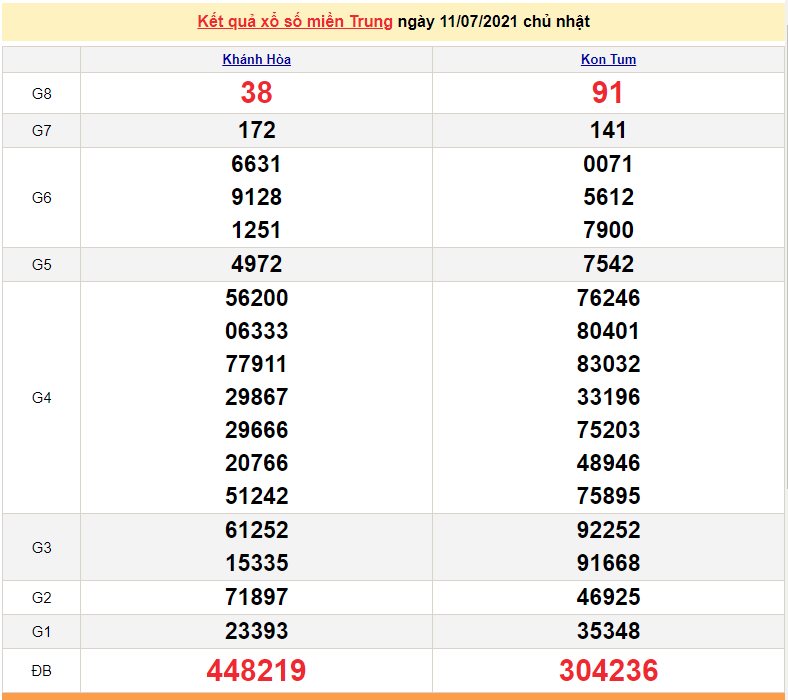Viewport: 788px width, 700px height.
Task: Open the Kết quả xổ số miền Trung link
Action: (x=295, y=21)
